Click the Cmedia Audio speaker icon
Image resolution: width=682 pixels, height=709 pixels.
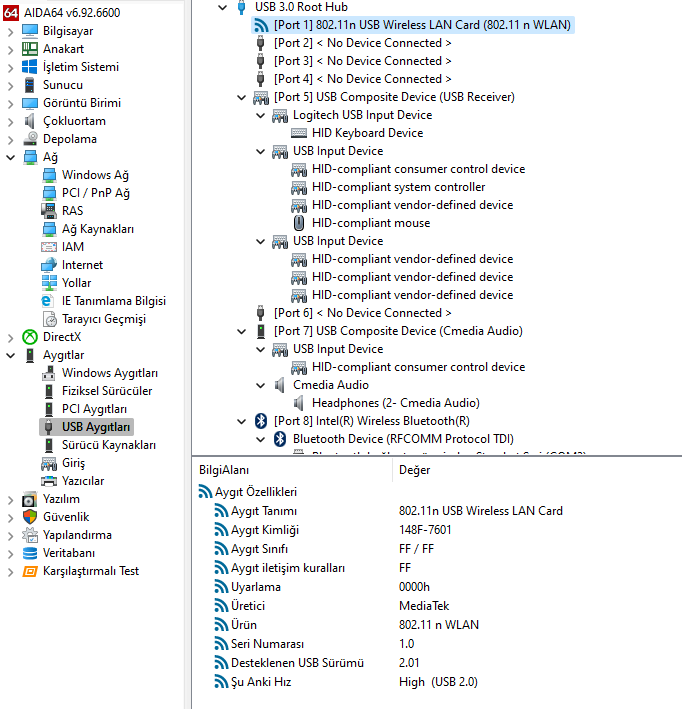[279, 385]
